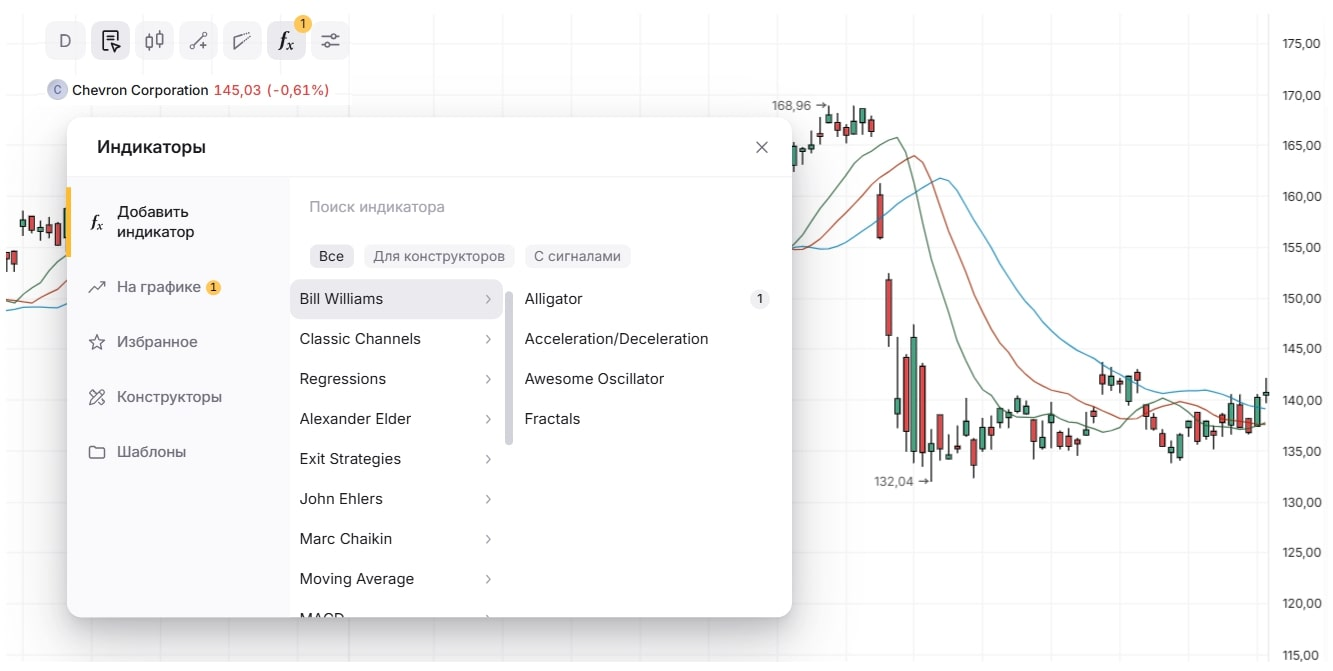
Task: Toggle Для конструкторов filter chip
Action: coord(439,256)
